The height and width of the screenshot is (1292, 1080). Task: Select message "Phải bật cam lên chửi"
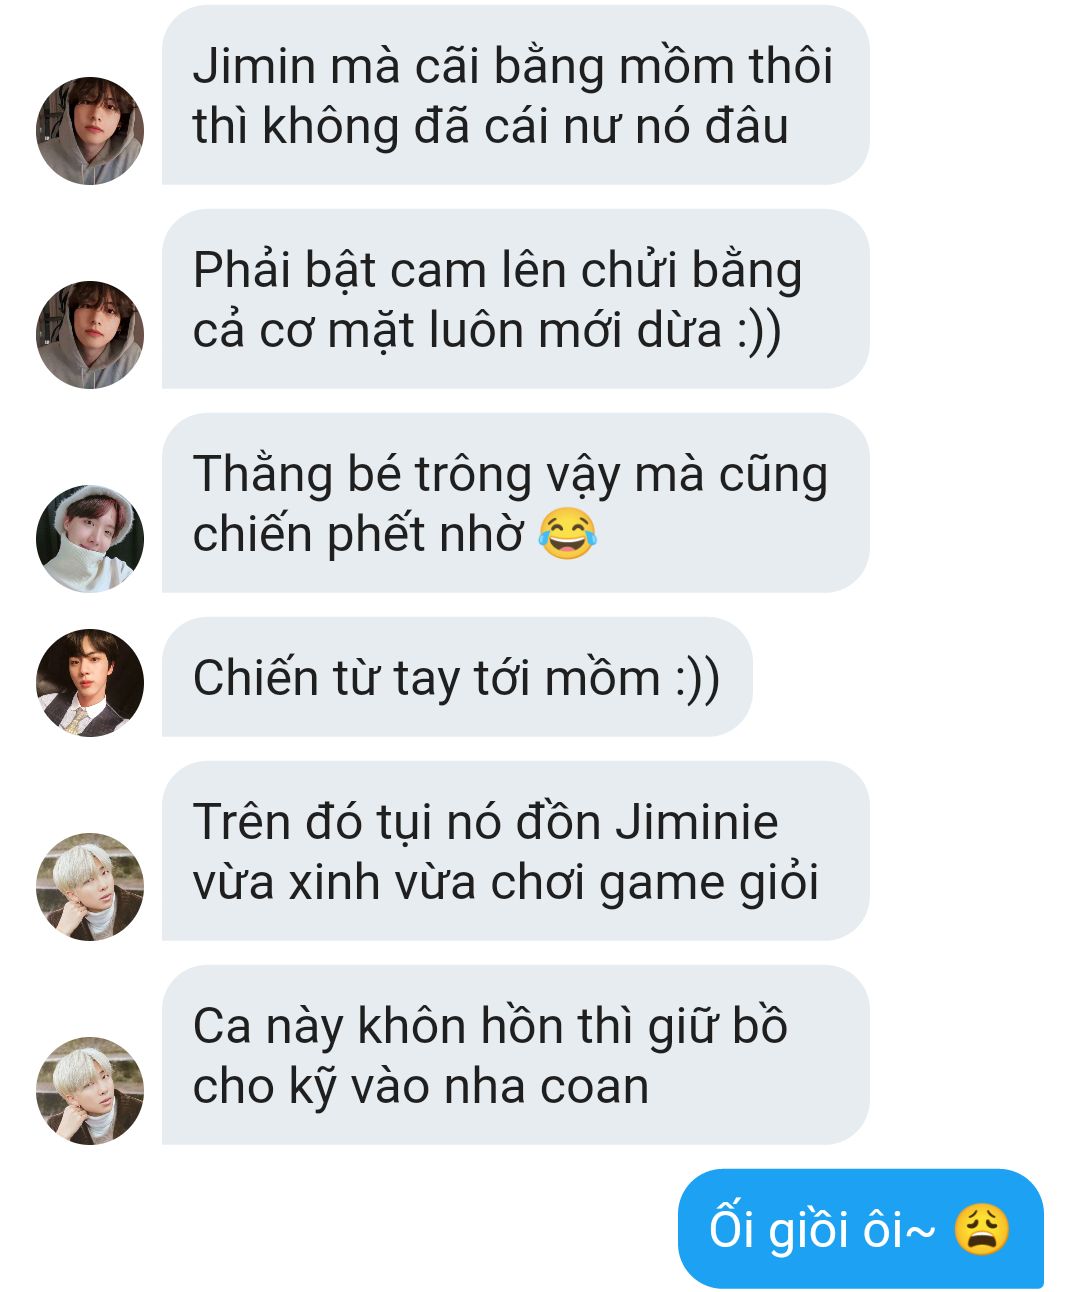point(515,299)
